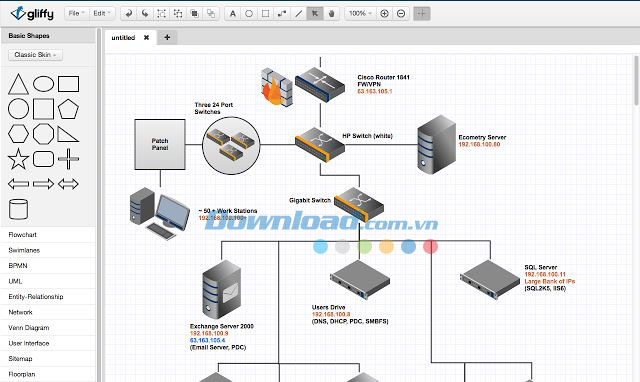Pick the ellipse shape in library

[43, 84]
